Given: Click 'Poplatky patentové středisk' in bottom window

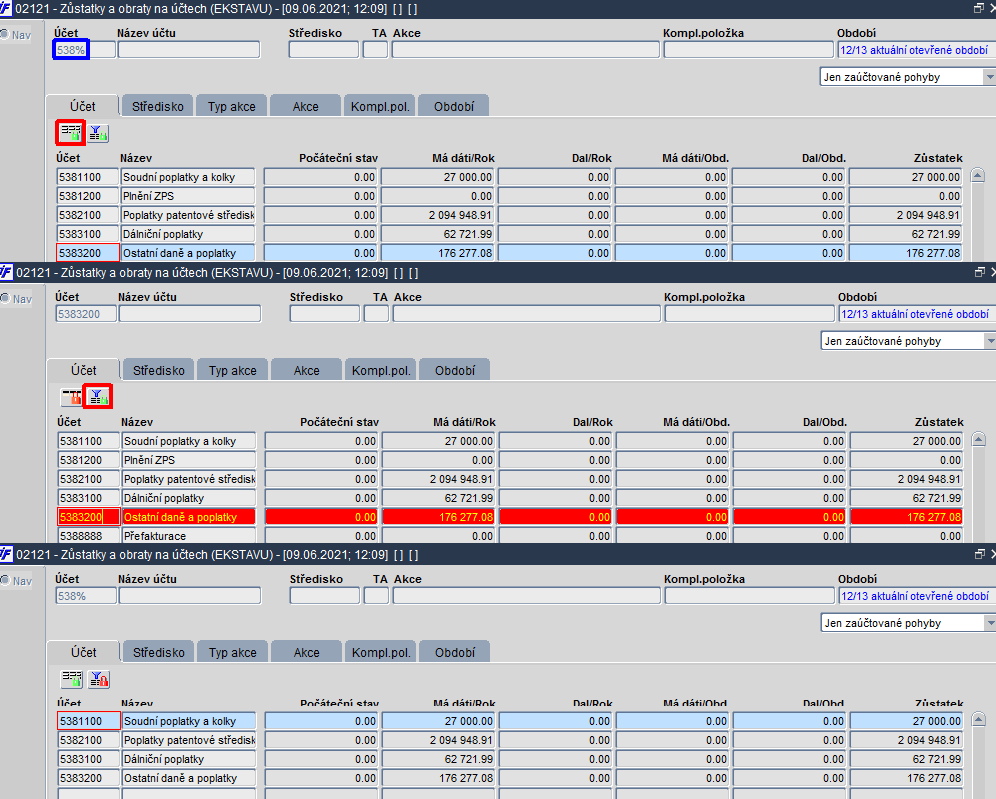Looking at the screenshot, I should coord(189,740).
